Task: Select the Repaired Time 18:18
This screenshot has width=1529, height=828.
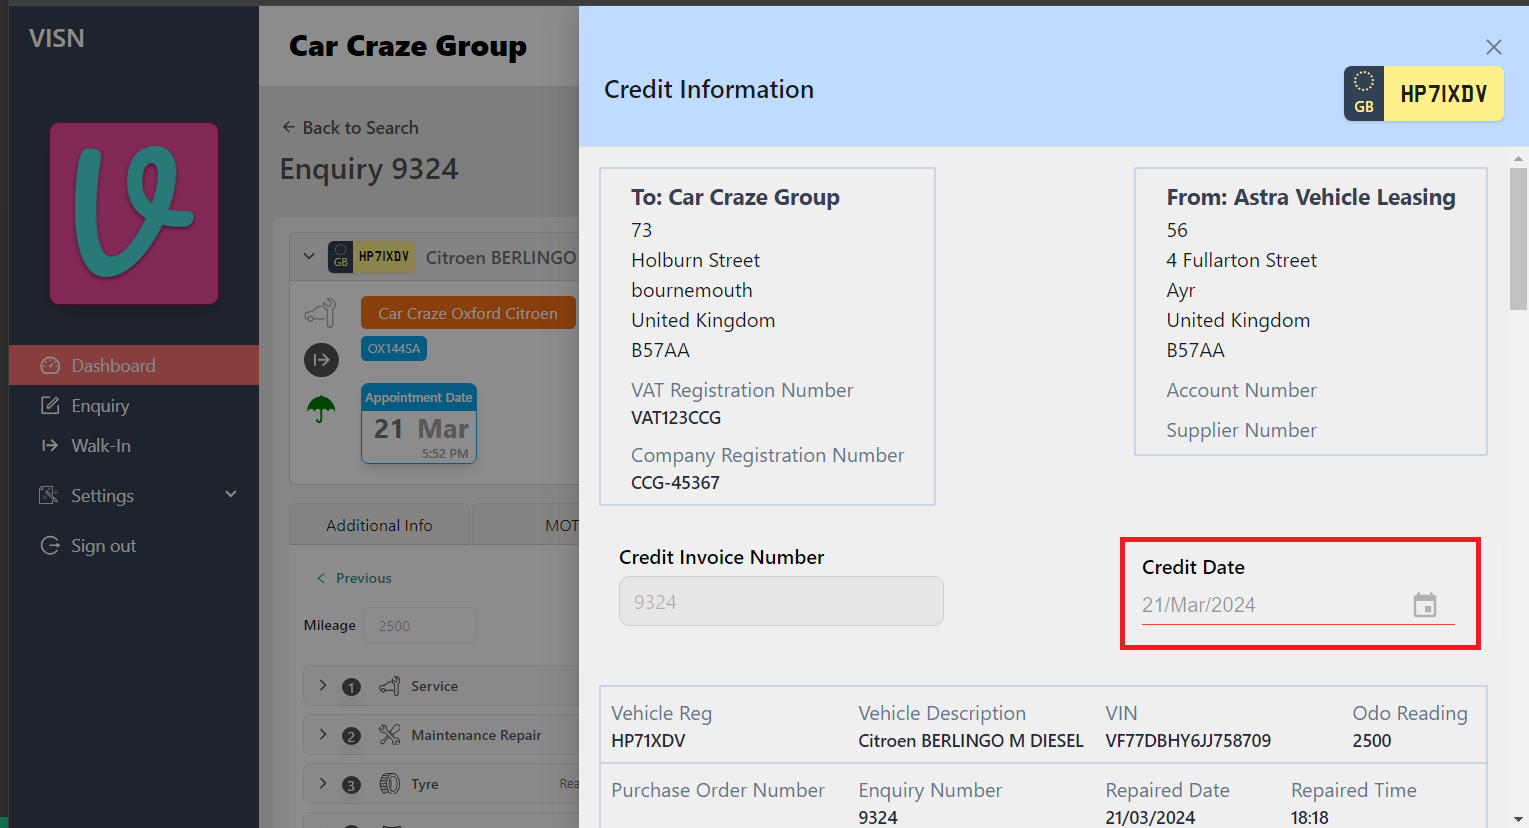Action: point(1310,818)
